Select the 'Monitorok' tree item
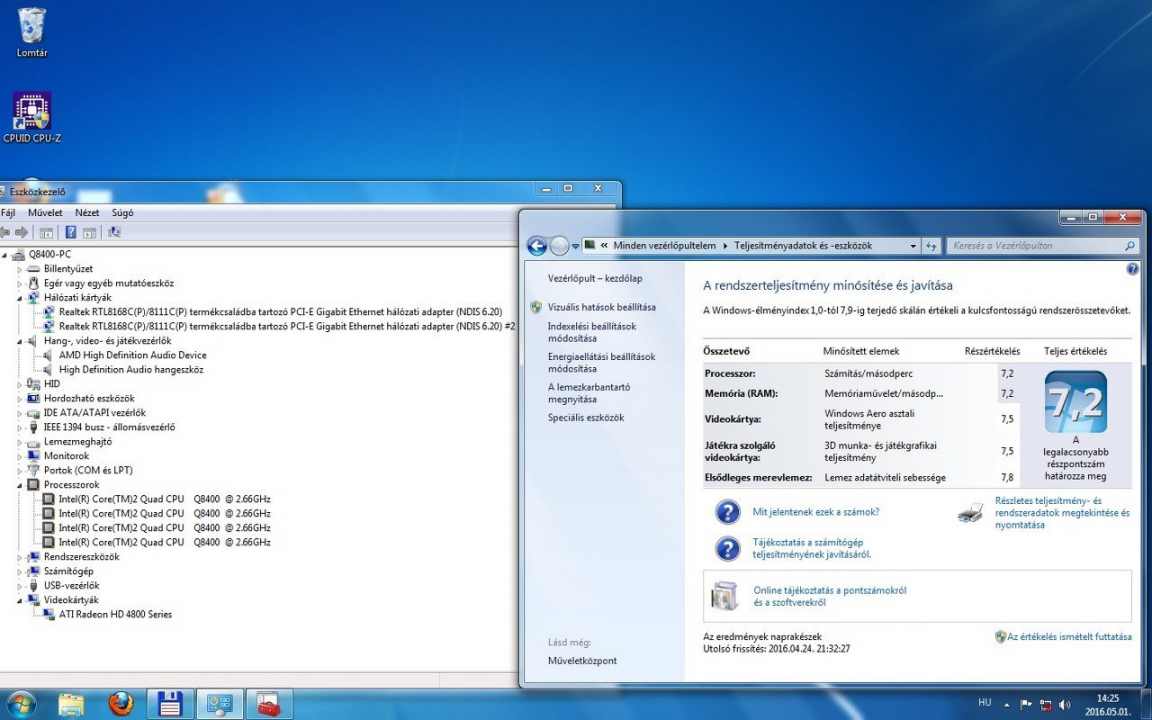The height and width of the screenshot is (720, 1152). pyautogui.click(x=66, y=456)
